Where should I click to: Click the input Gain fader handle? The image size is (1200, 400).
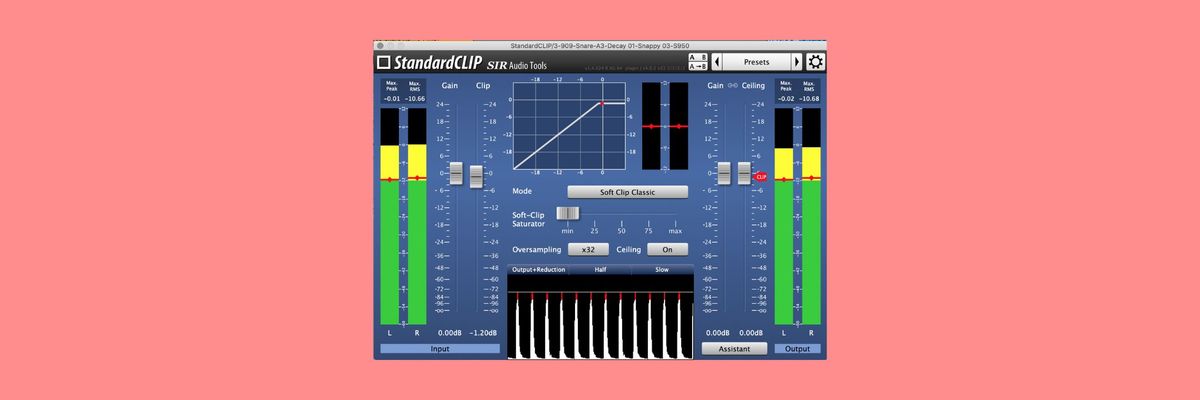[x=456, y=173]
